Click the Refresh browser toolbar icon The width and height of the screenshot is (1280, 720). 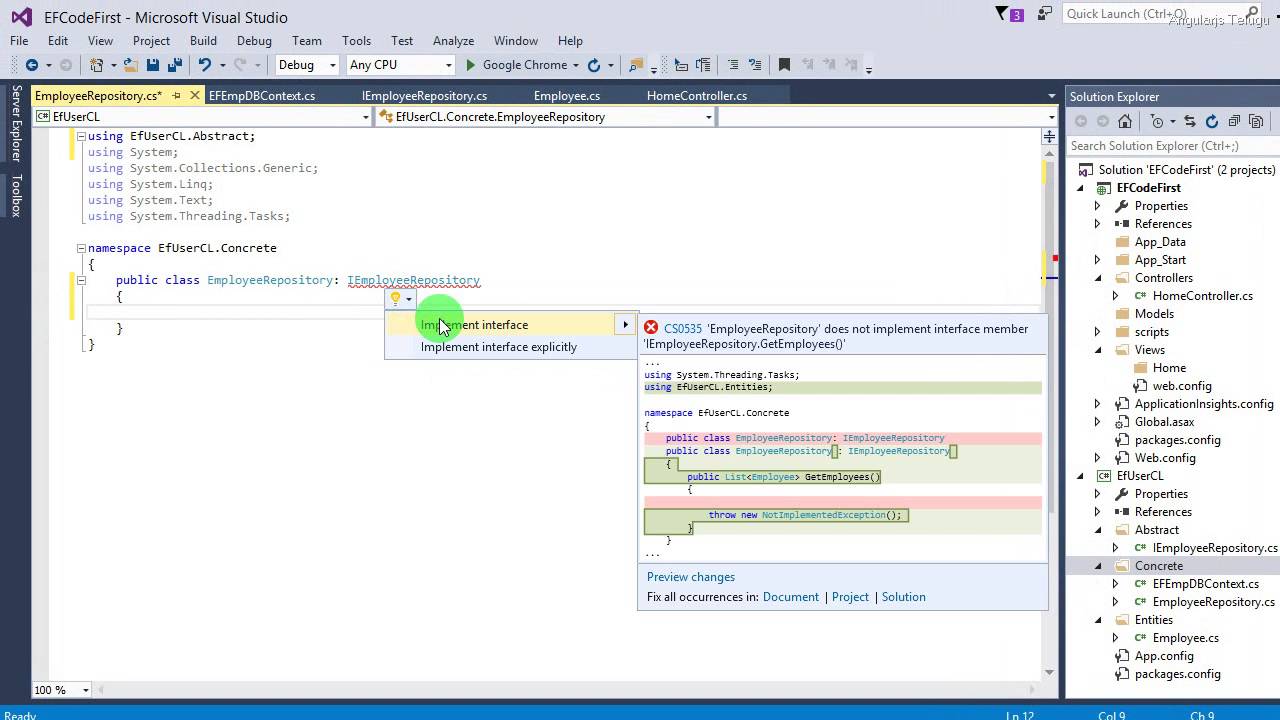coord(594,65)
